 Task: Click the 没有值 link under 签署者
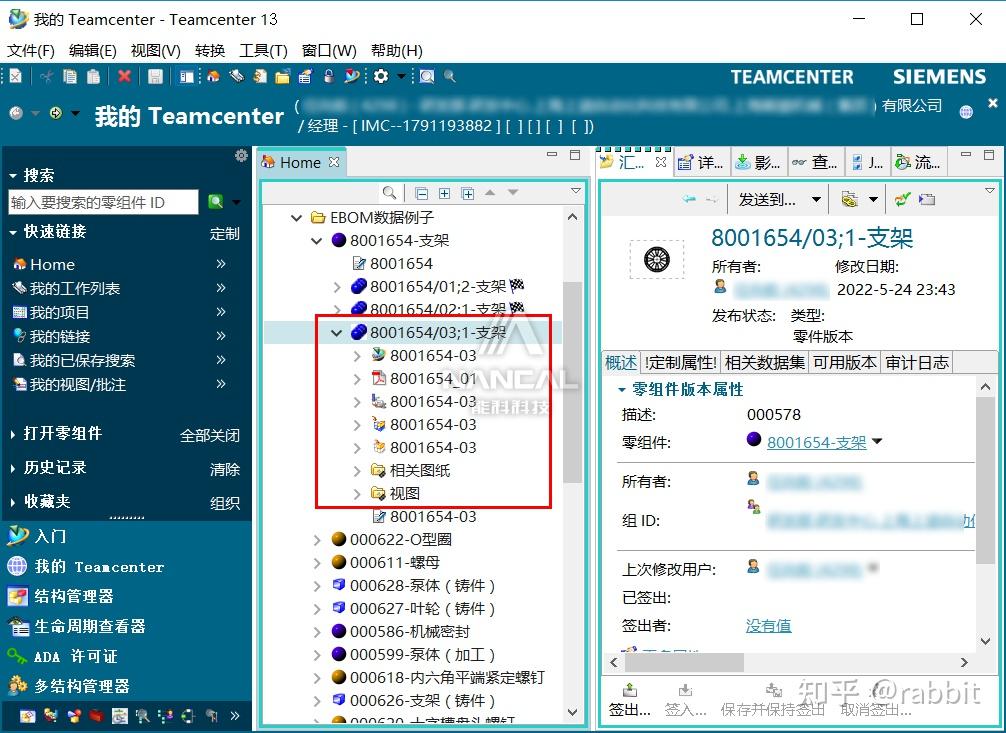767,625
